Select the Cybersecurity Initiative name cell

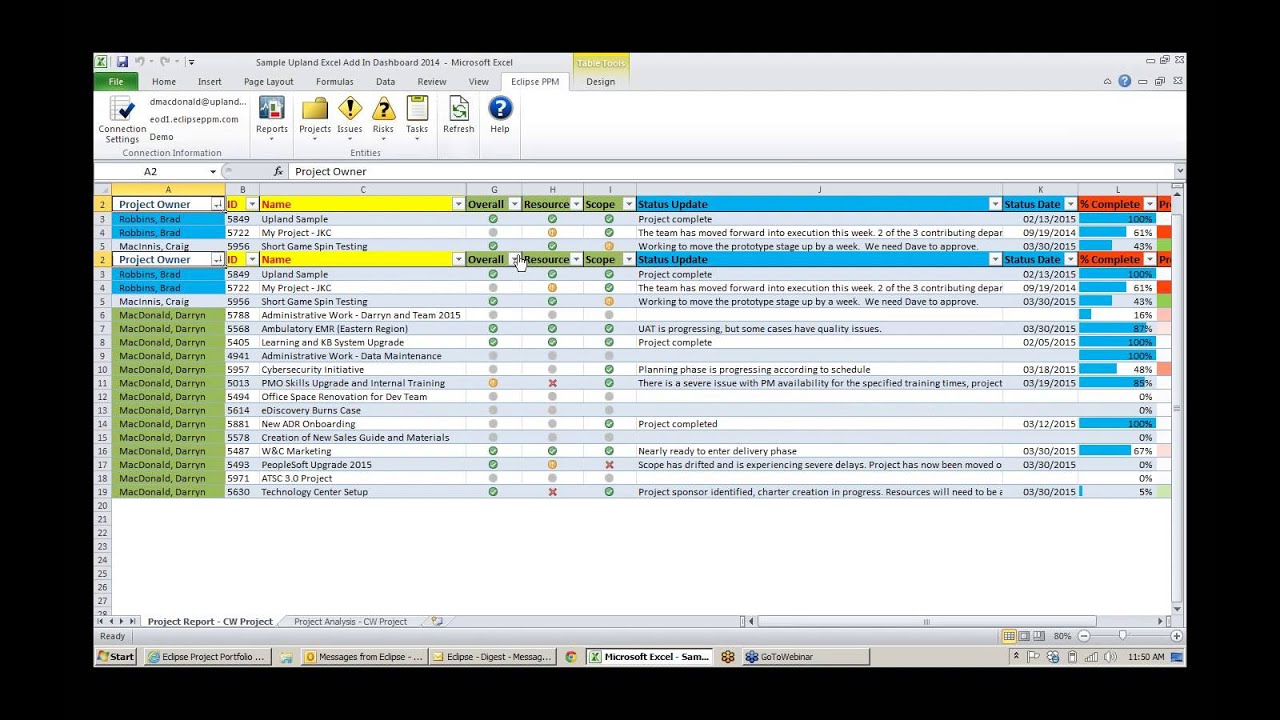click(362, 369)
